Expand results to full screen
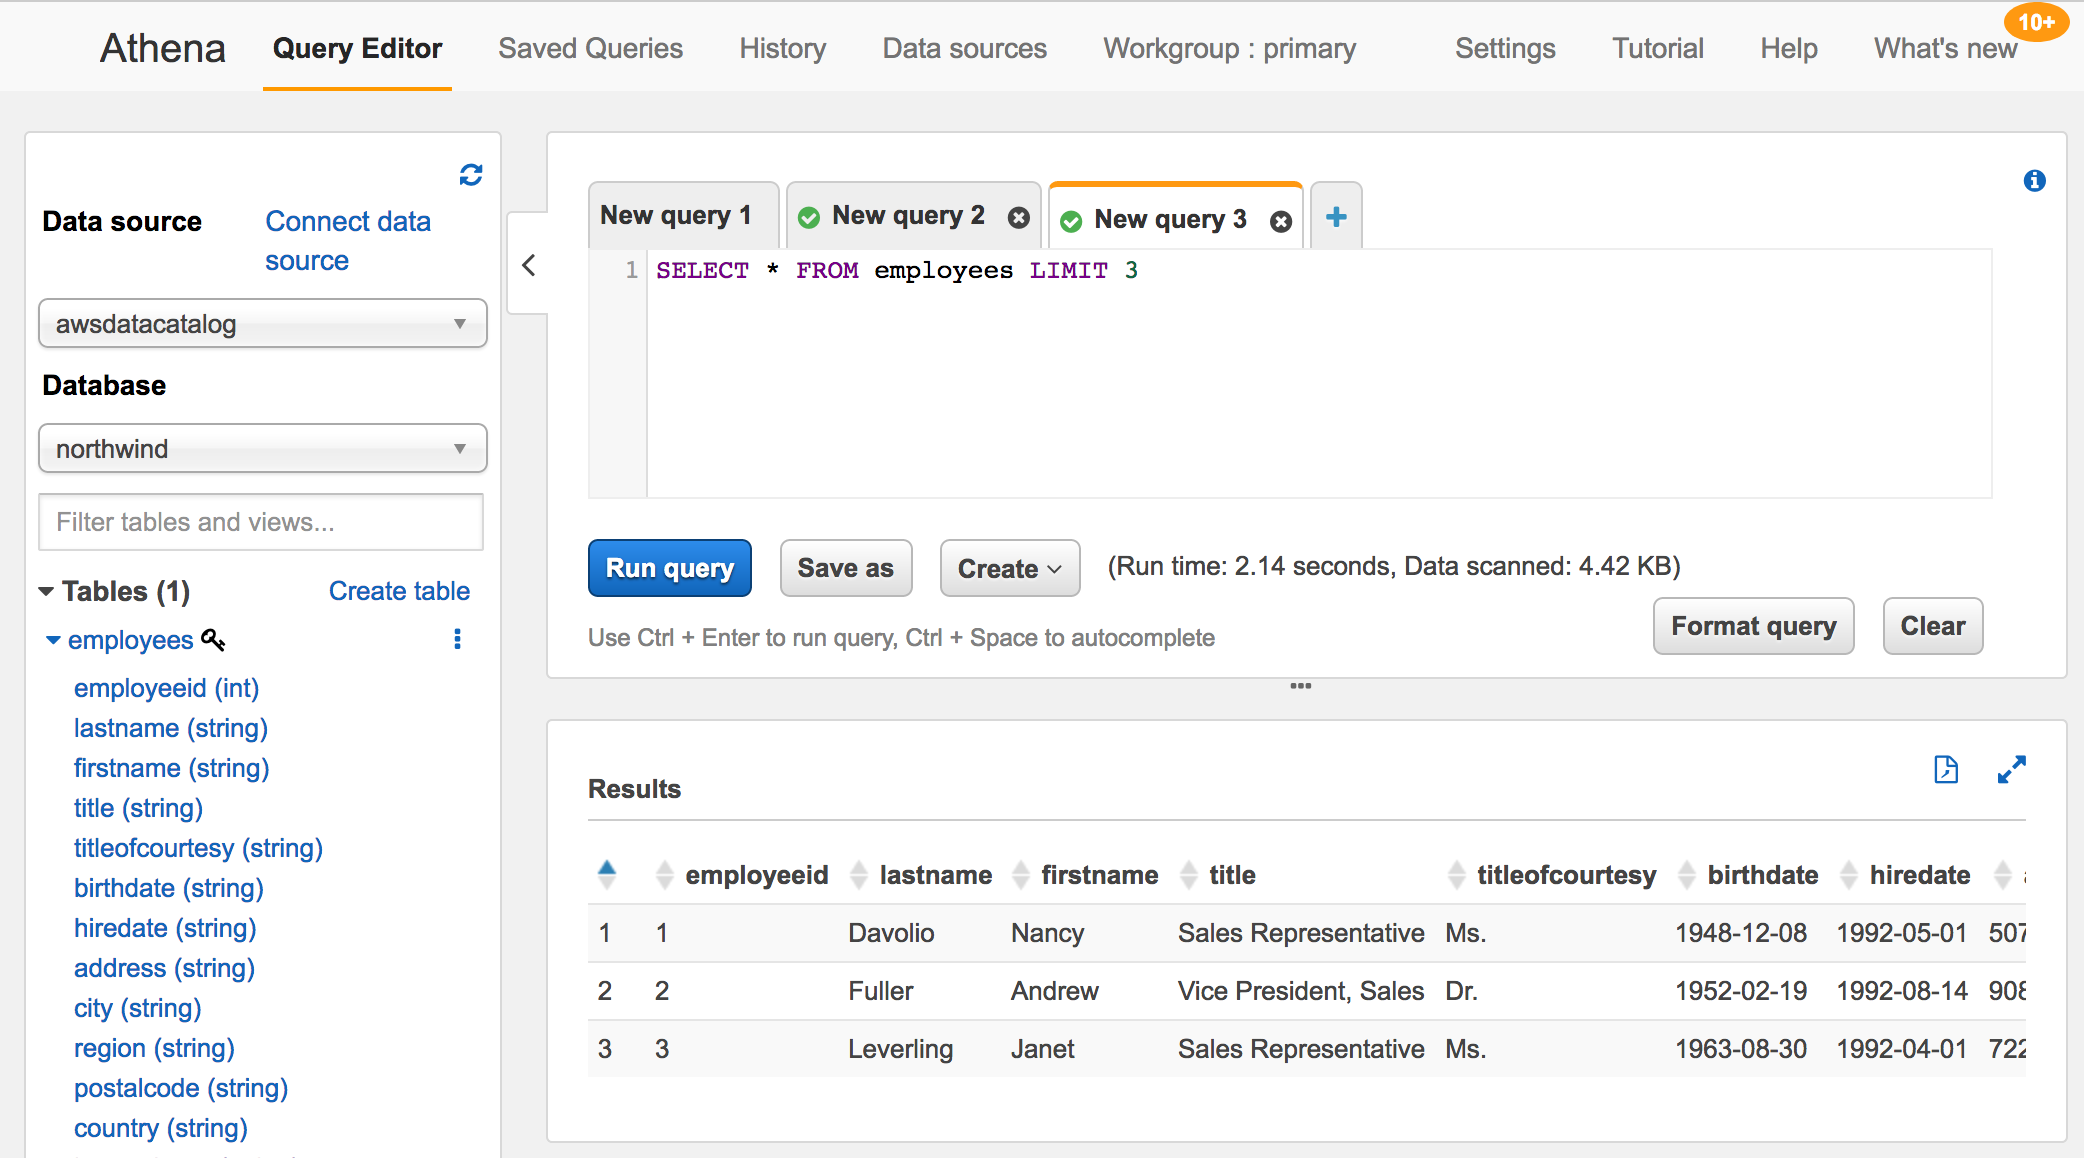Viewport: 2084px width, 1158px height. click(2011, 769)
